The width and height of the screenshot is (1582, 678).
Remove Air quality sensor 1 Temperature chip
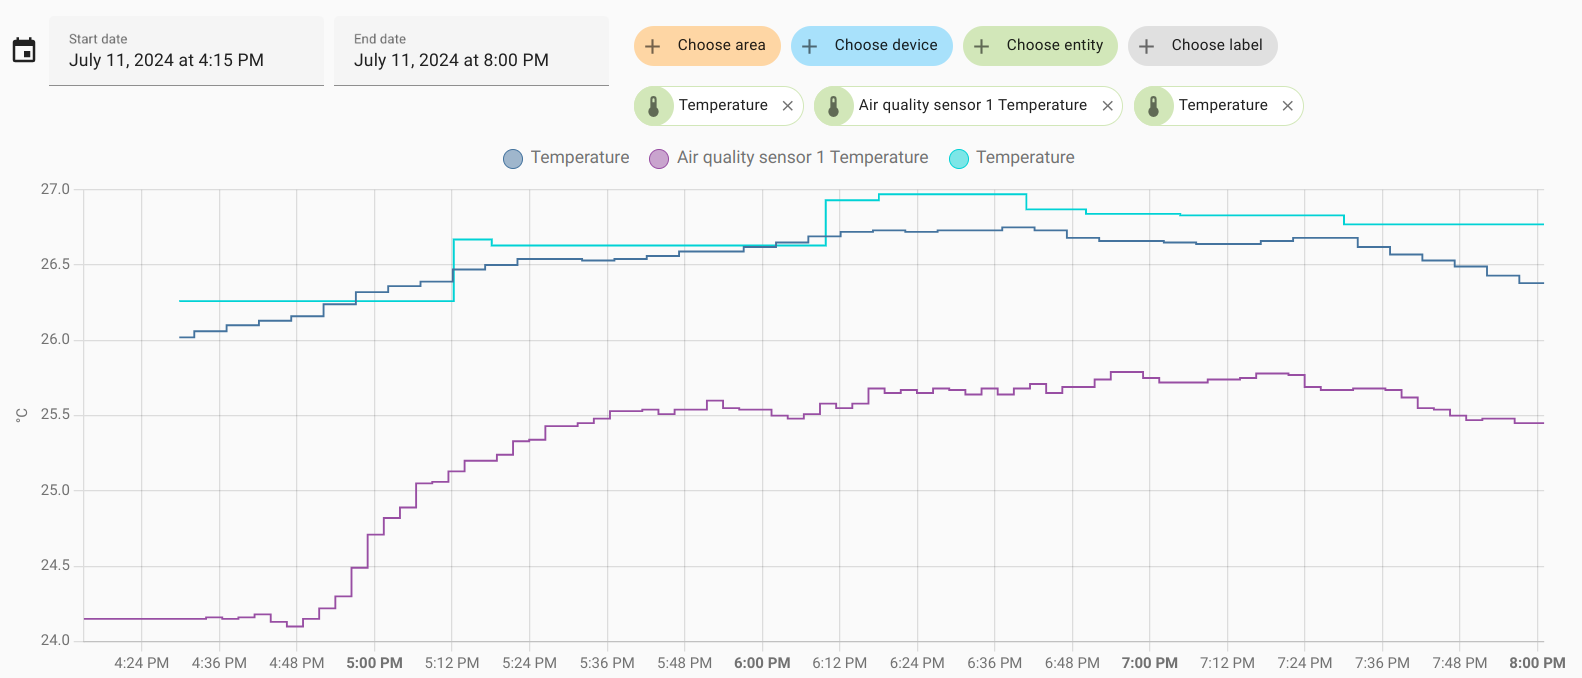click(1107, 106)
